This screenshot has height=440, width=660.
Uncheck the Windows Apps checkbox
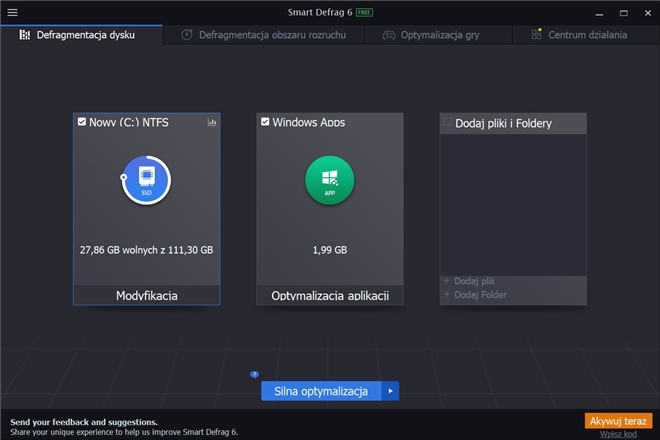(x=265, y=122)
